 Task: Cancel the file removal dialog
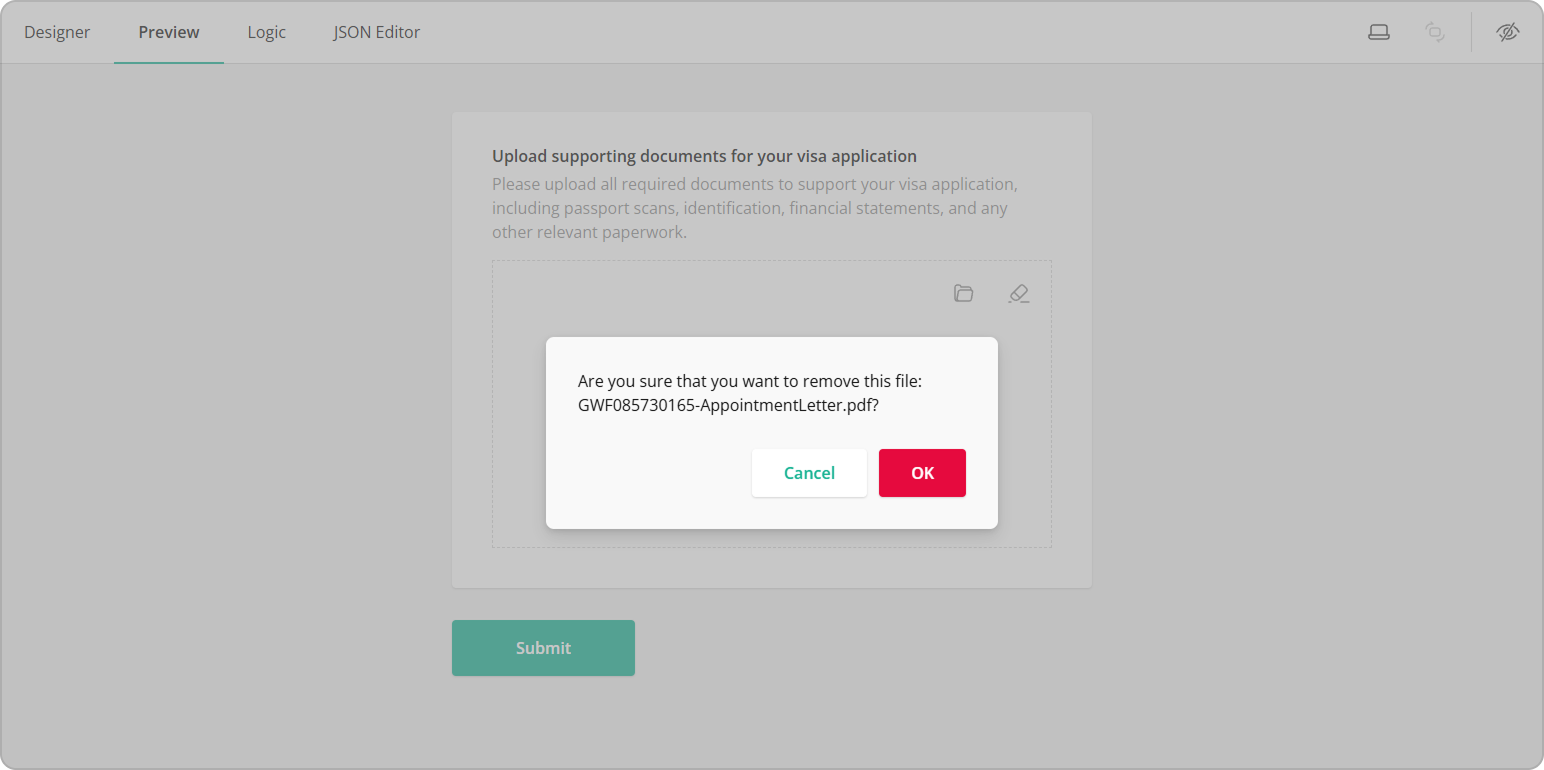click(809, 472)
